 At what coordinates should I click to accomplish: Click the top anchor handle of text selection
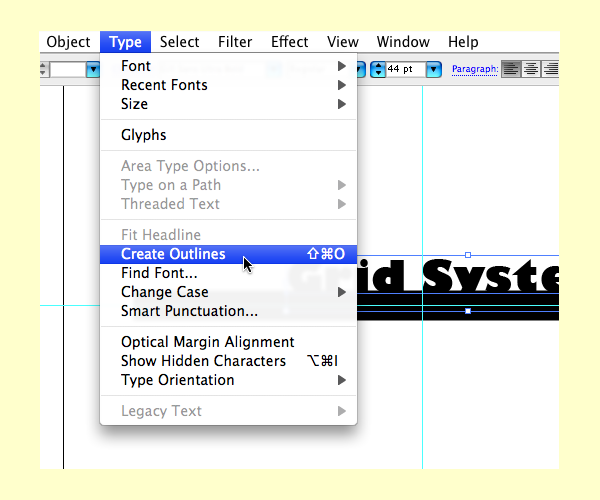(468, 255)
